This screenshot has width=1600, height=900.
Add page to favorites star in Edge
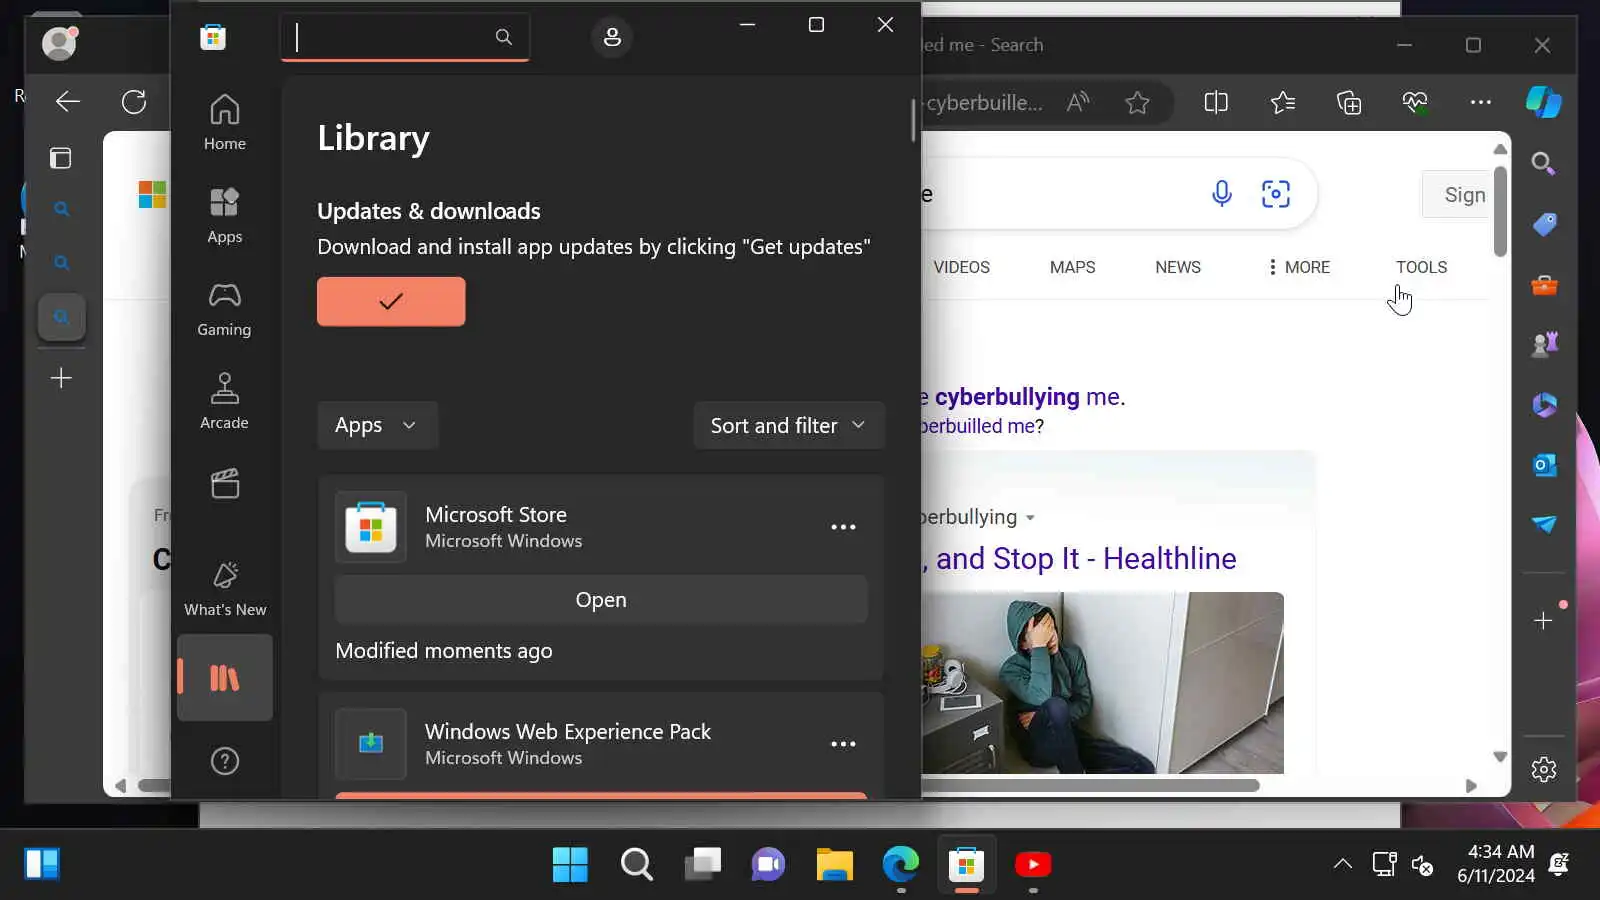[x=1137, y=102]
